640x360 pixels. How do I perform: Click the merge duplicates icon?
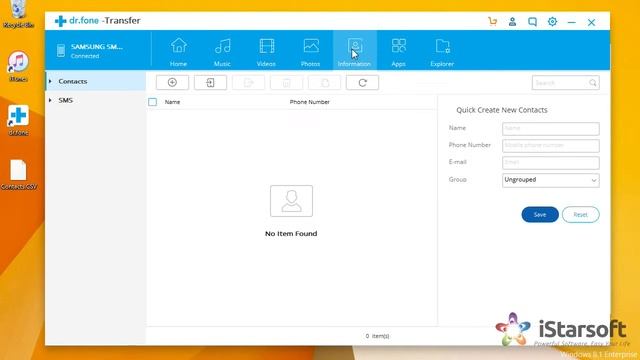[x=324, y=82]
